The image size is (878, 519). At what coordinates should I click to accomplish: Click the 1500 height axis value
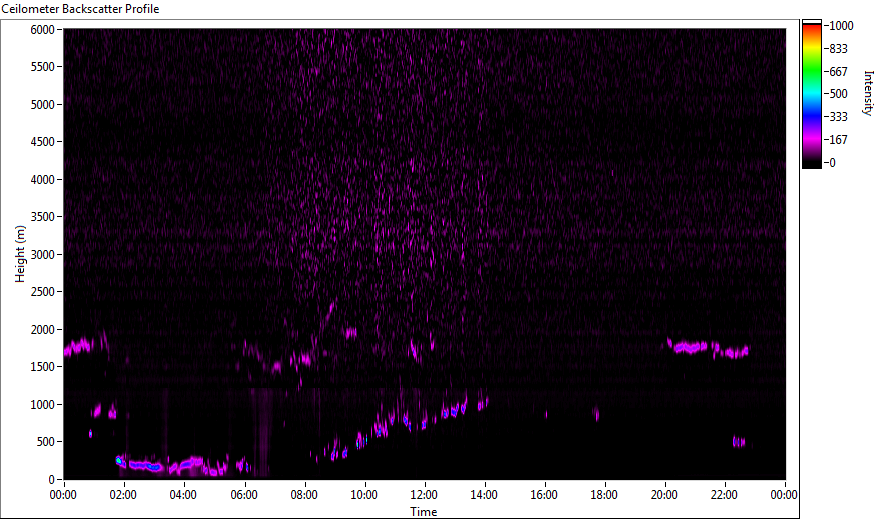coord(43,367)
